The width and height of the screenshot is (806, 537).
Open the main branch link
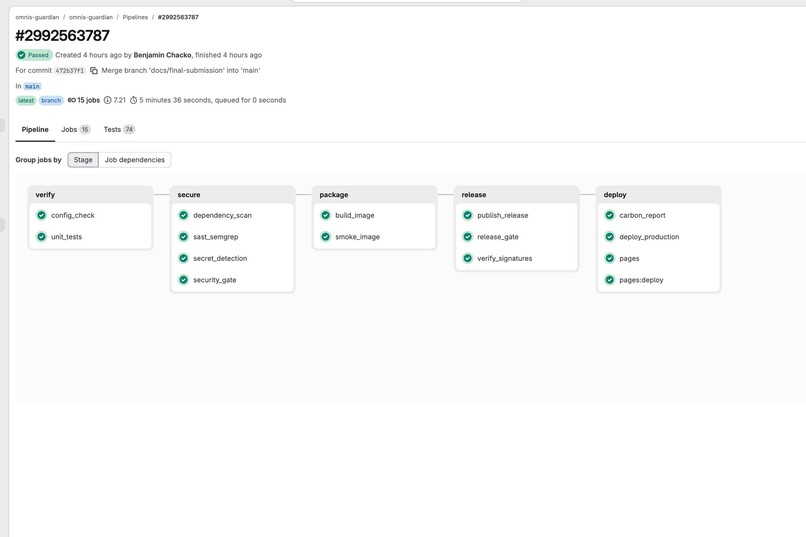point(32,86)
